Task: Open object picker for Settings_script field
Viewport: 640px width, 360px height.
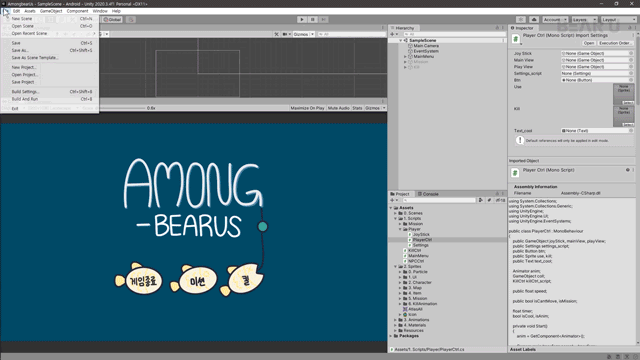Action: [x=631, y=73]
